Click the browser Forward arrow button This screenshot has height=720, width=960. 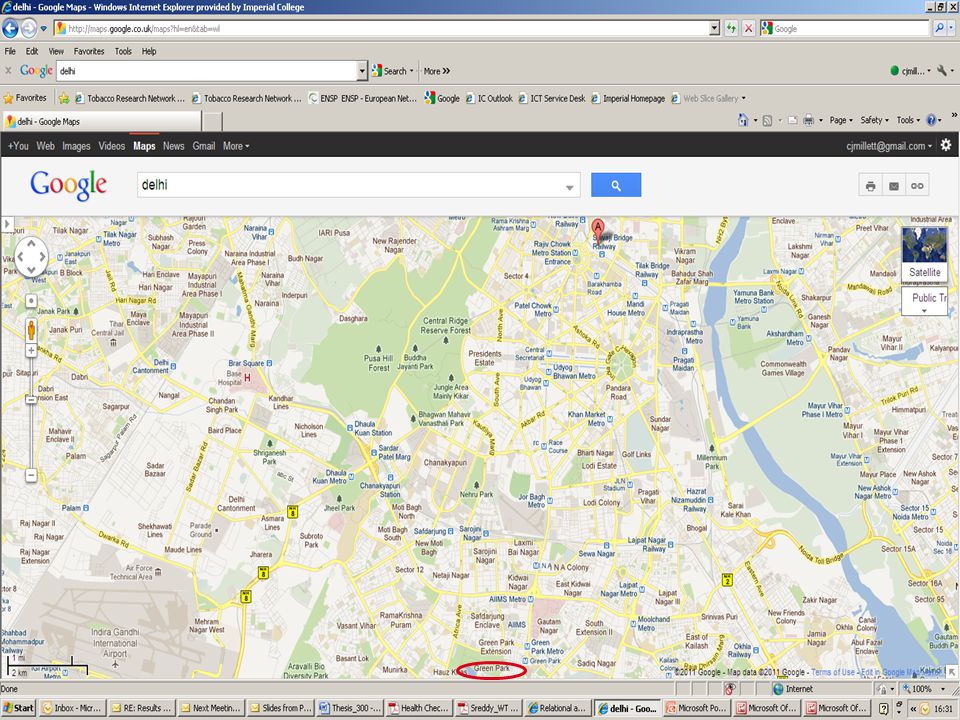pos(29,28)
